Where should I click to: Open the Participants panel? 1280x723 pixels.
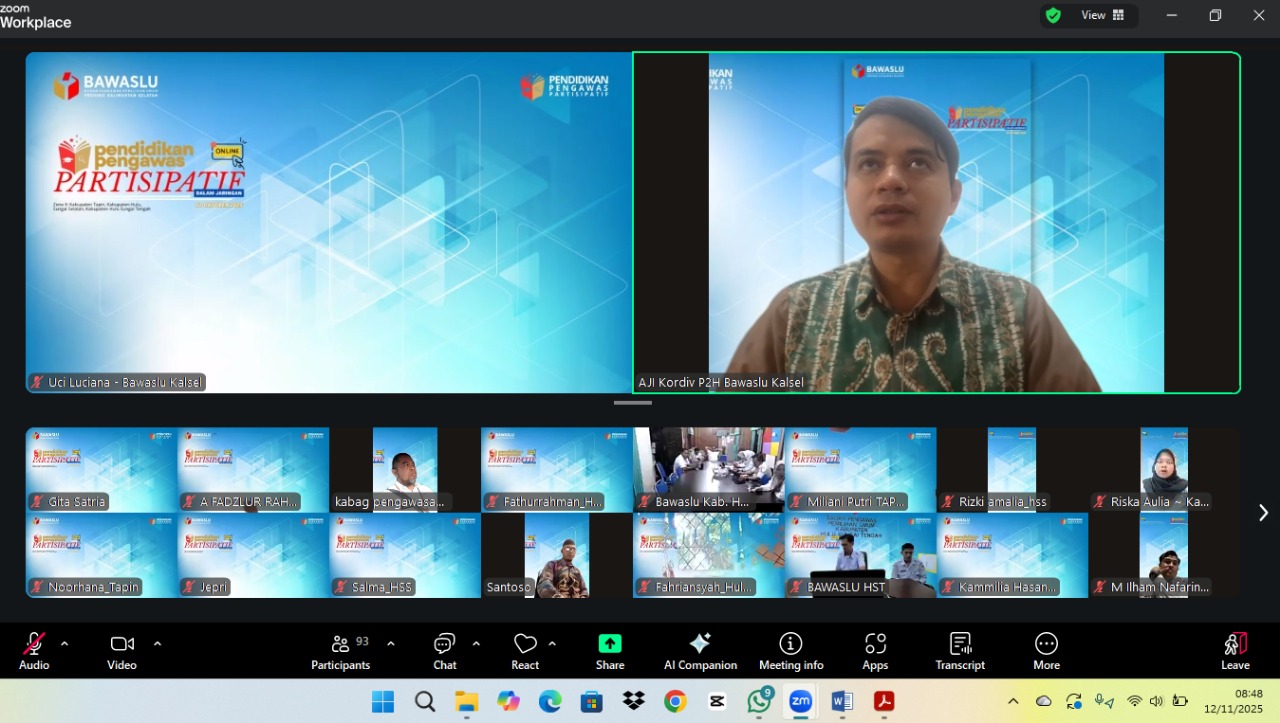(x=341, y=651)
